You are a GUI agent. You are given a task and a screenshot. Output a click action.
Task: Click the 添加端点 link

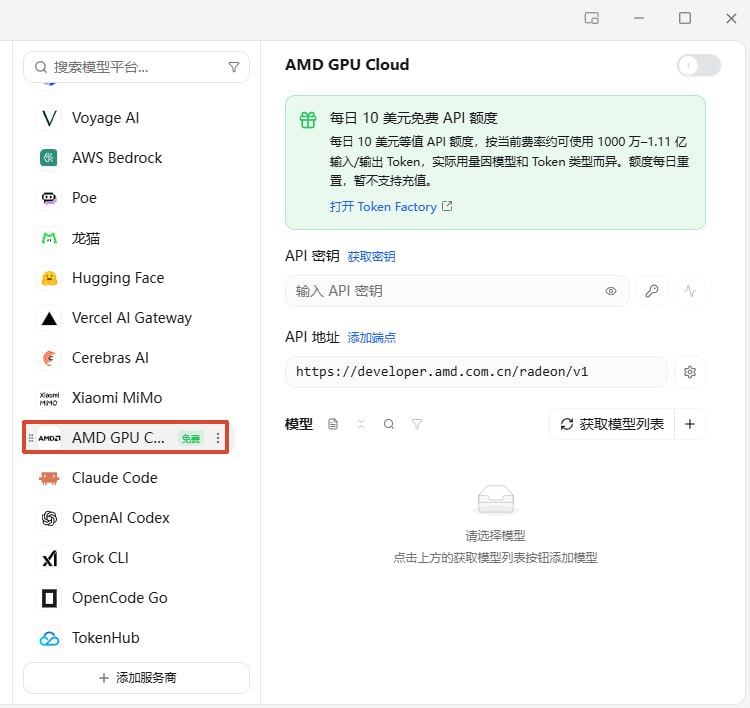pos(371,338)
